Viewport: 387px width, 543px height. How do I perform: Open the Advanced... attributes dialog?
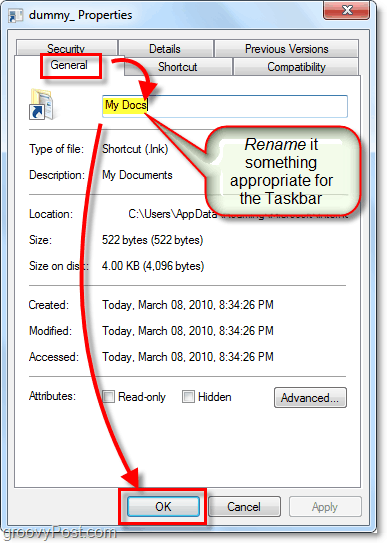click(310, 398)
